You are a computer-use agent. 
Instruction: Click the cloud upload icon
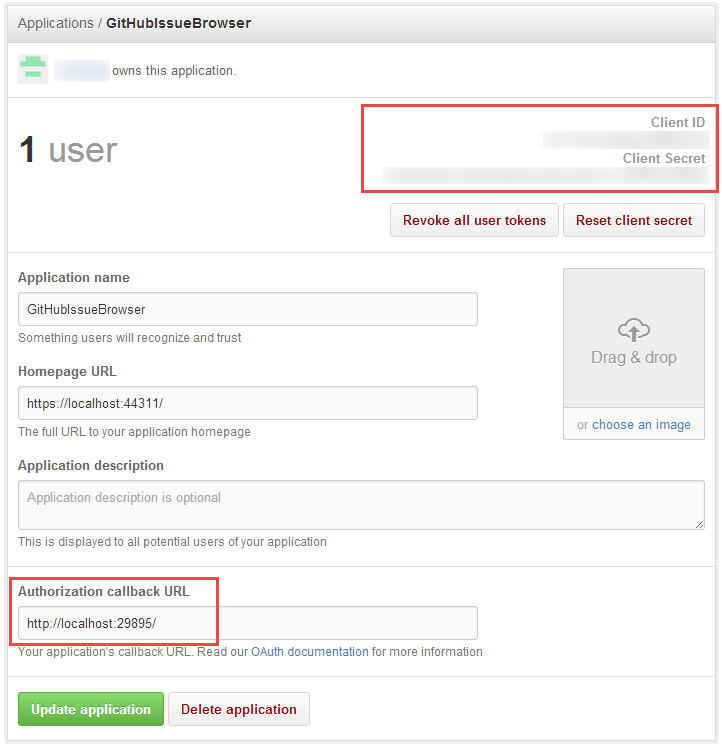[x=633, y=330]
